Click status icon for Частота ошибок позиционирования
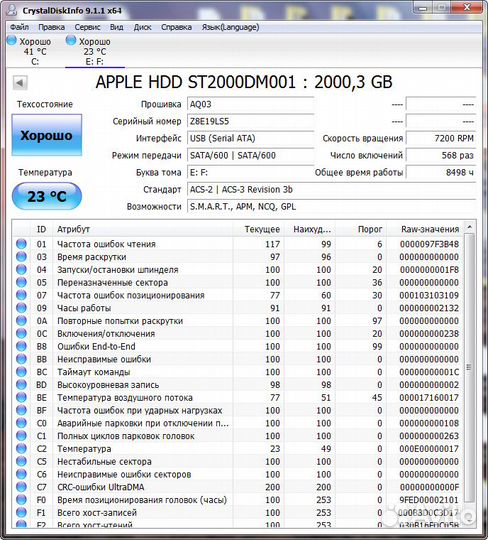Screen dimensions: 488x540 21,295
